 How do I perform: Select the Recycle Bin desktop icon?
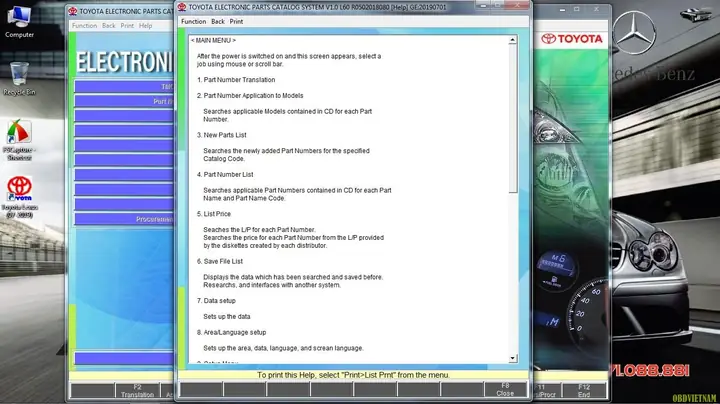point(19,78)
